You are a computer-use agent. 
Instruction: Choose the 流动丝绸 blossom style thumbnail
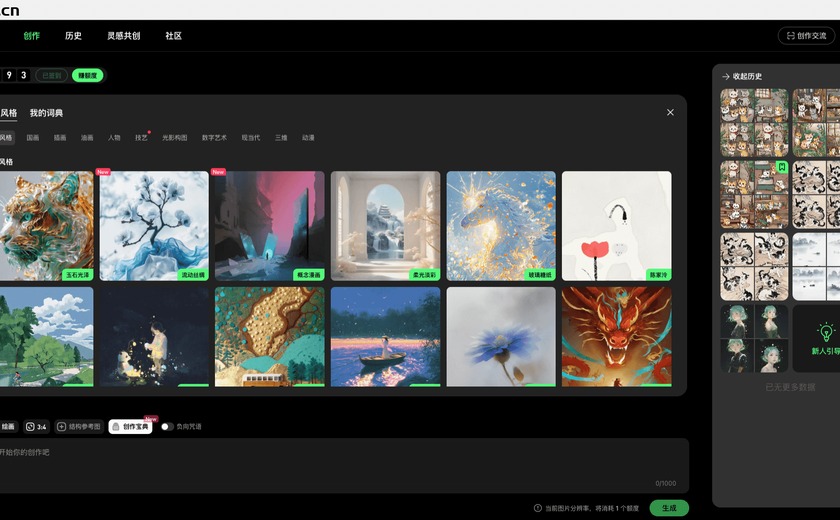coord(154,226)
